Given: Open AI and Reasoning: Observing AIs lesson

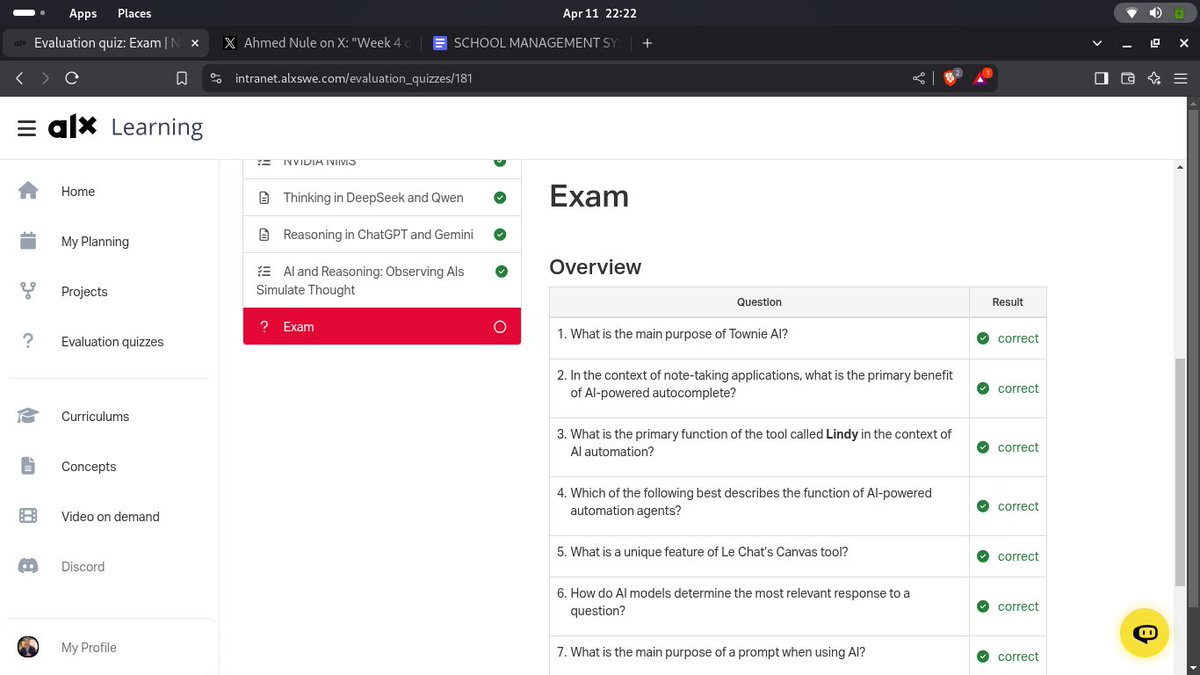Looking at the screenshot, I should 382,280.
